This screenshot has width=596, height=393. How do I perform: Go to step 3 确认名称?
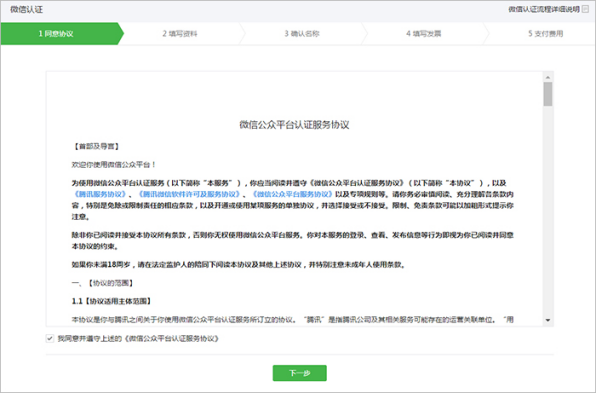(x=302, y=33)
